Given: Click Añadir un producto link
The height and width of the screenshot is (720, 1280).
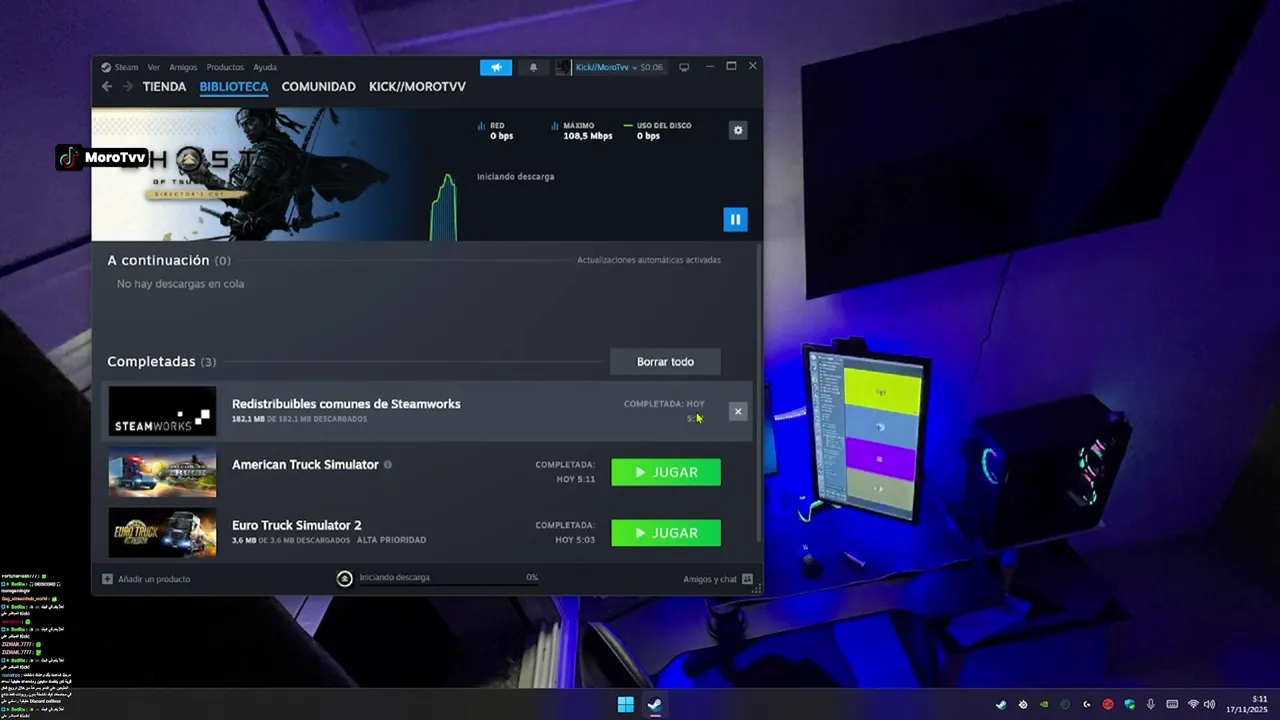Looking at the screenshot, I should [154, 579].
